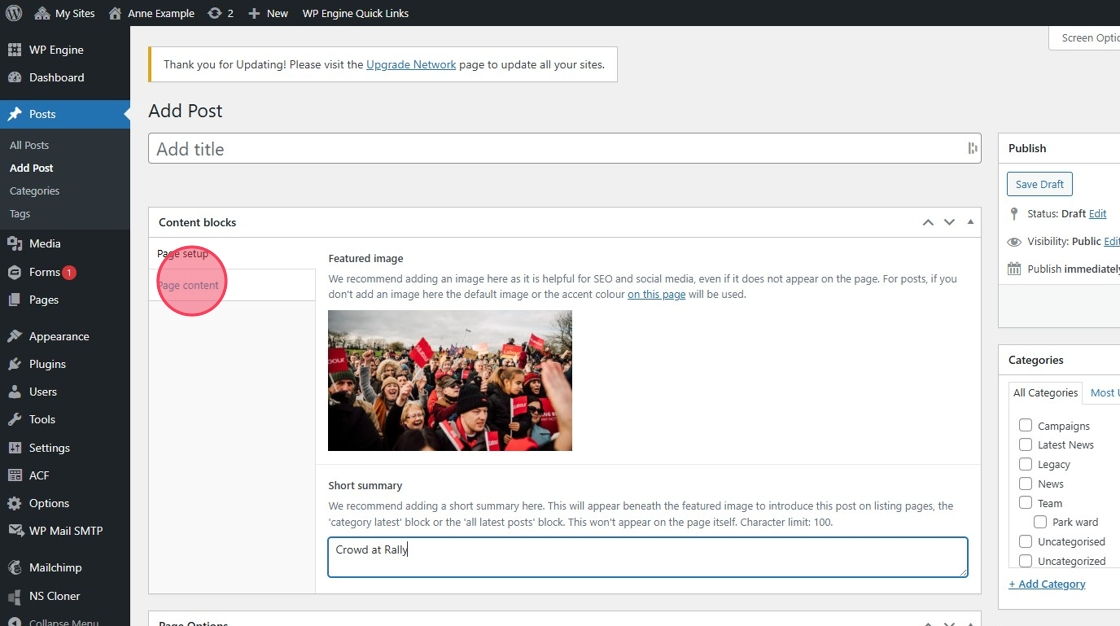
Task: Click the NS Cloner icon
Action: tap(14, 596)
